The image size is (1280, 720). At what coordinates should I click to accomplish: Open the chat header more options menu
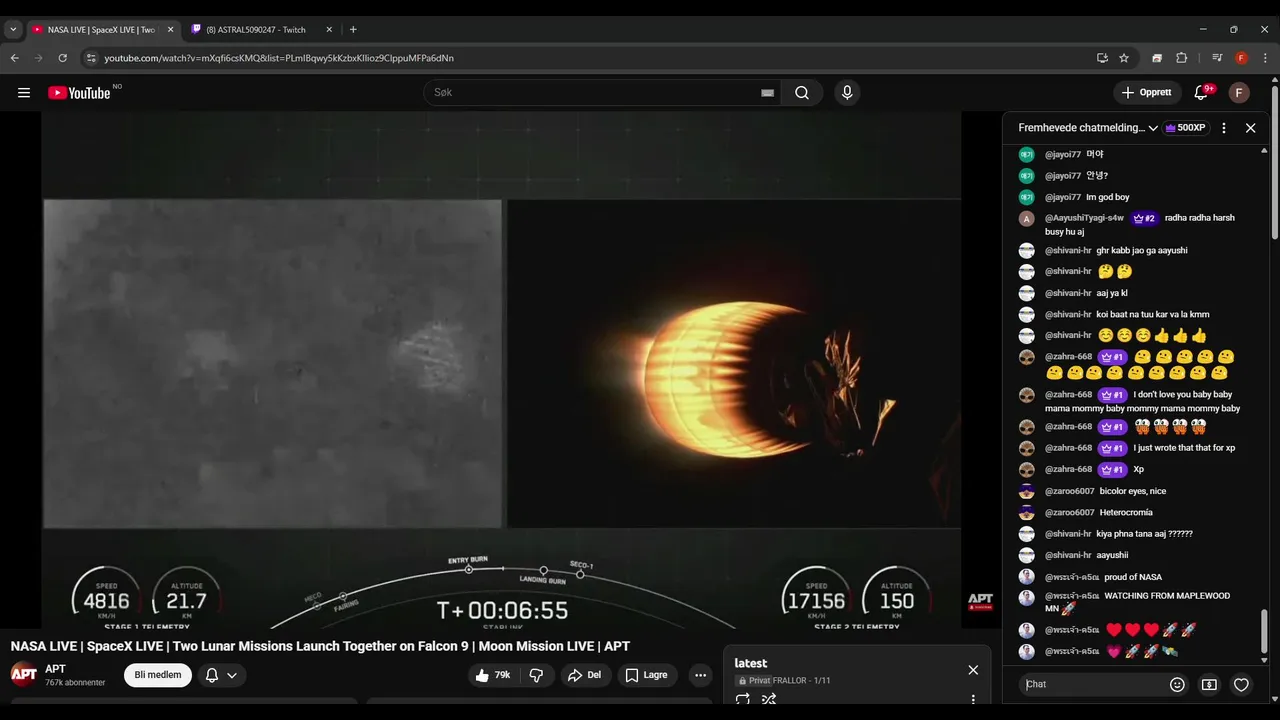click(1224, 128)
